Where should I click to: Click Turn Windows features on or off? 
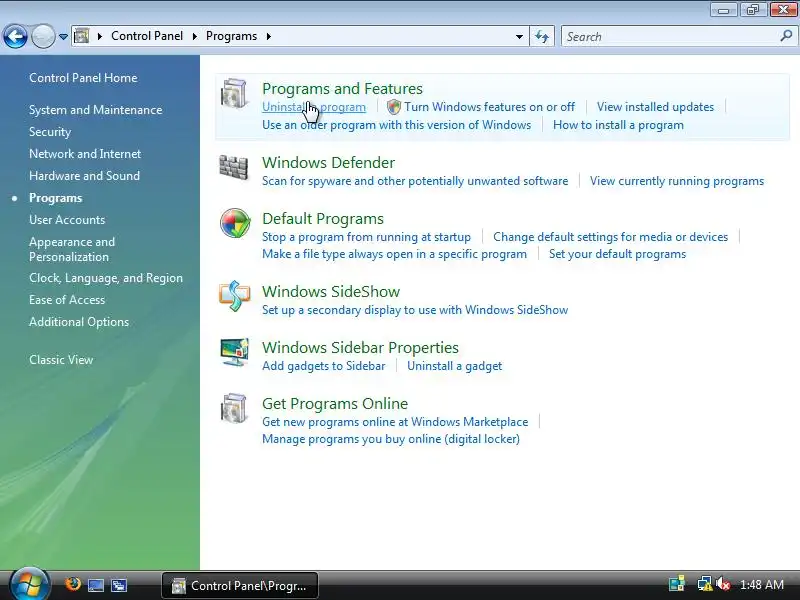pos(489,107)
